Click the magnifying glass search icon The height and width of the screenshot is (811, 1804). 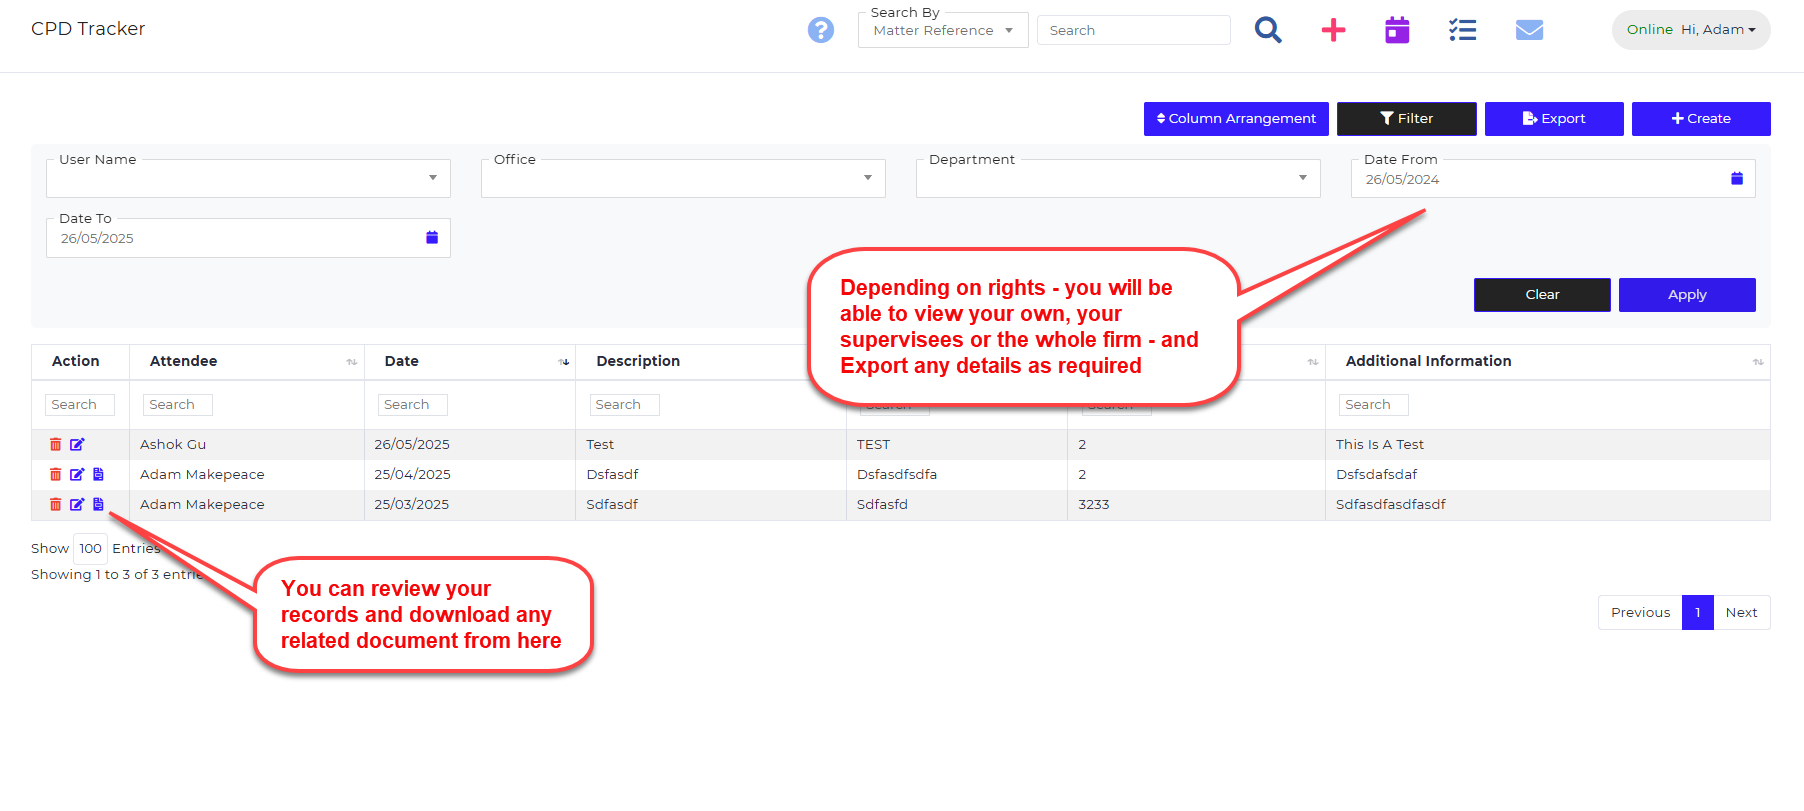coord(1268,30)
